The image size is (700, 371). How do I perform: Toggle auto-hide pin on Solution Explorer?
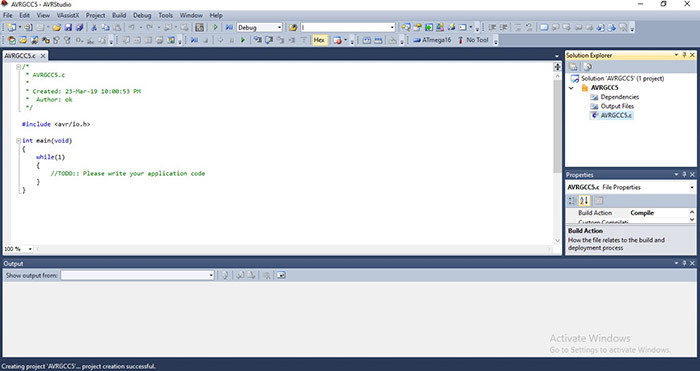click(684, 55)
